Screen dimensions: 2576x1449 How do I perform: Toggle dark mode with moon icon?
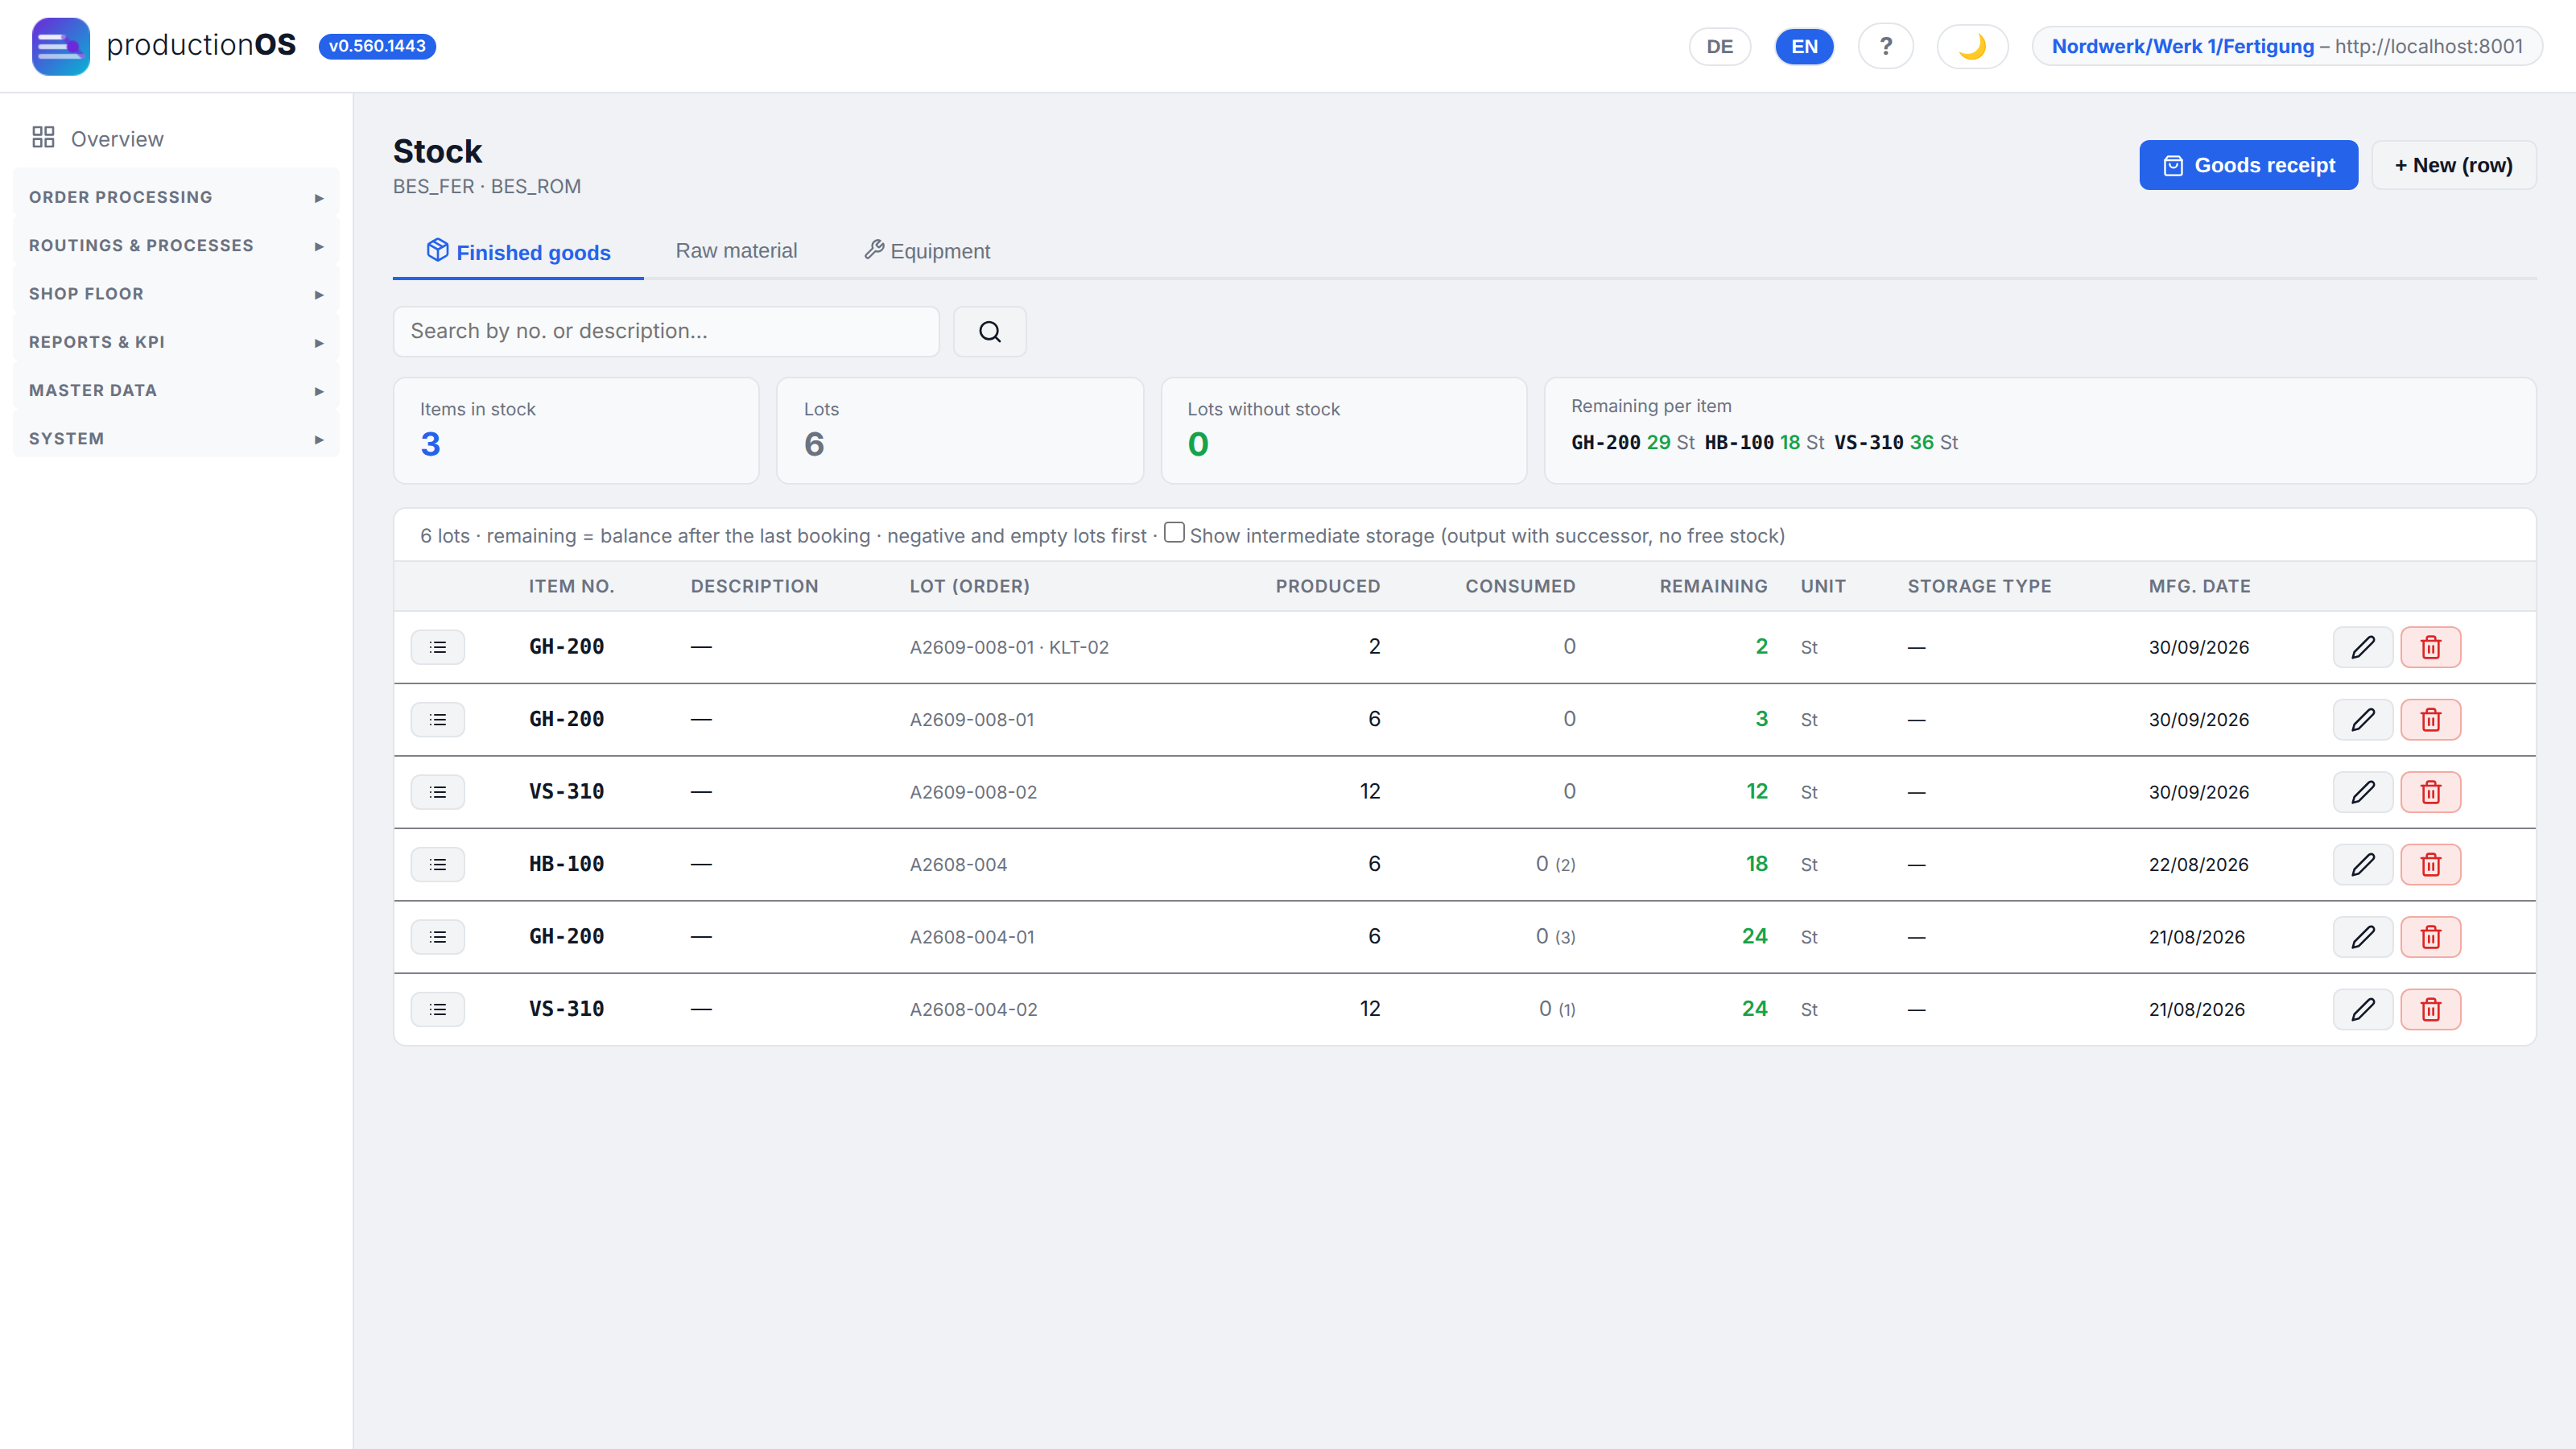1972,46
